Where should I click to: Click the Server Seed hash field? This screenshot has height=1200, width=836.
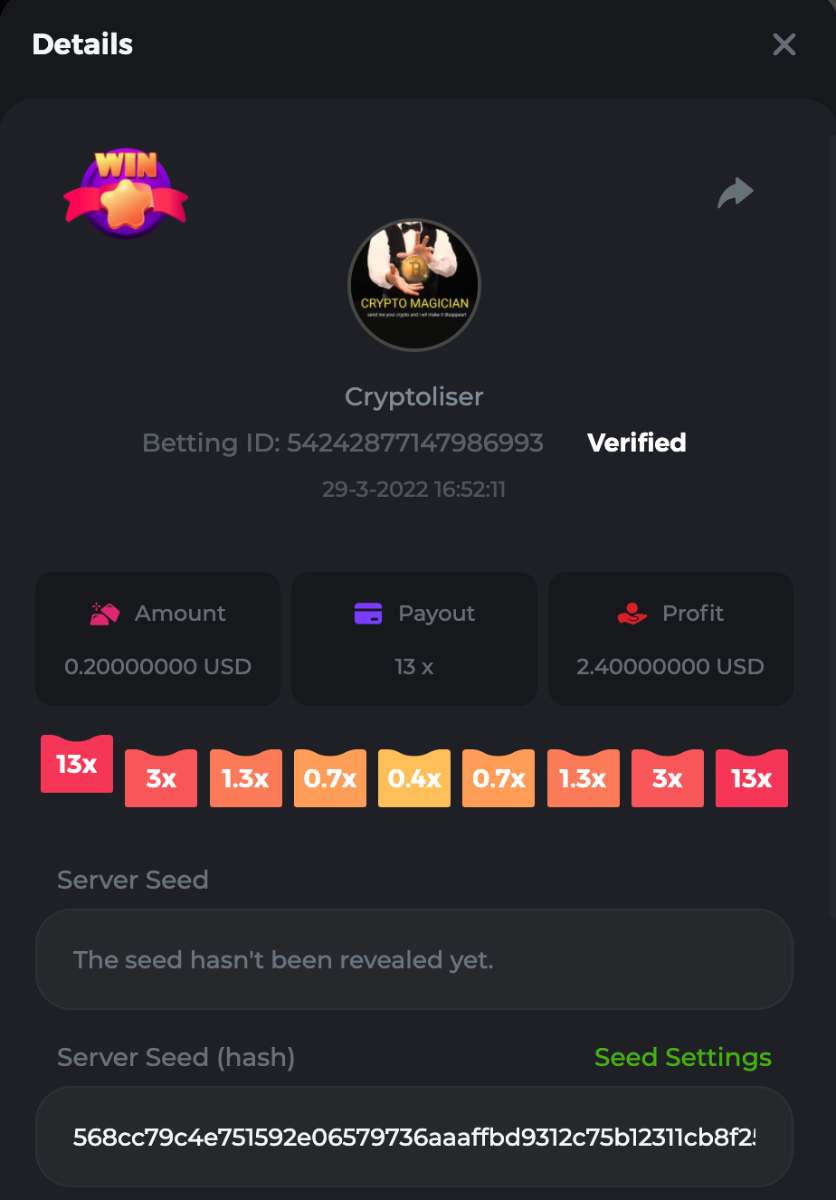point(414,1137)
